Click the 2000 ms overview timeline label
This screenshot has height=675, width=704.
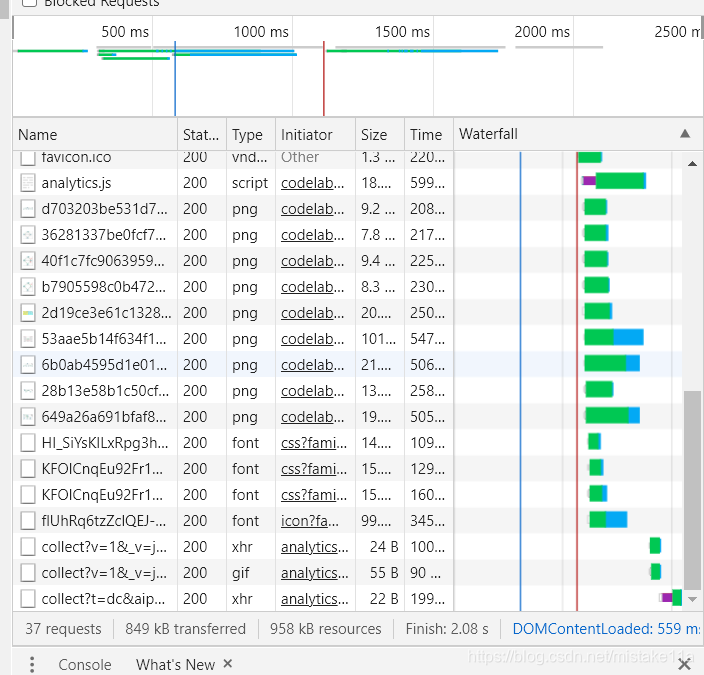542,32
